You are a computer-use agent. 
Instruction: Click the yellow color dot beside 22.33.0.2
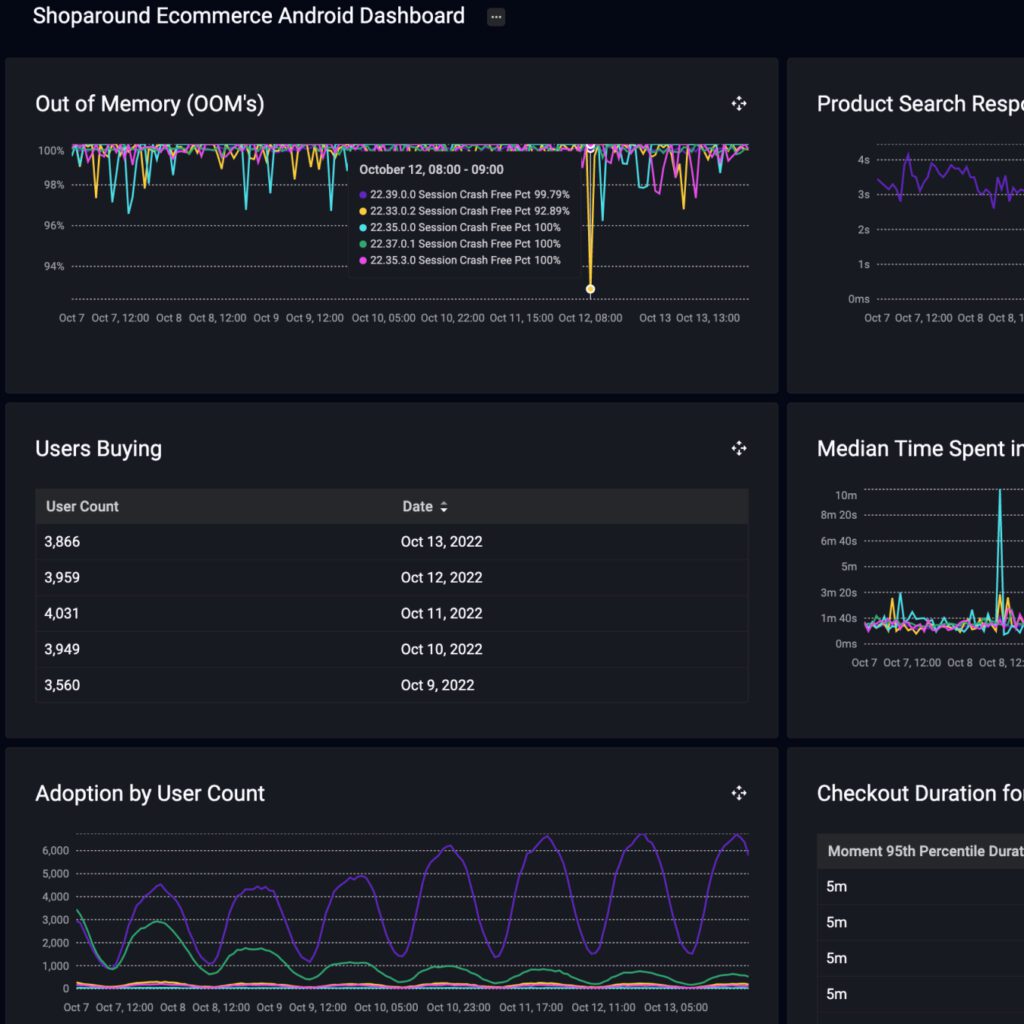[x=361, y=211]
